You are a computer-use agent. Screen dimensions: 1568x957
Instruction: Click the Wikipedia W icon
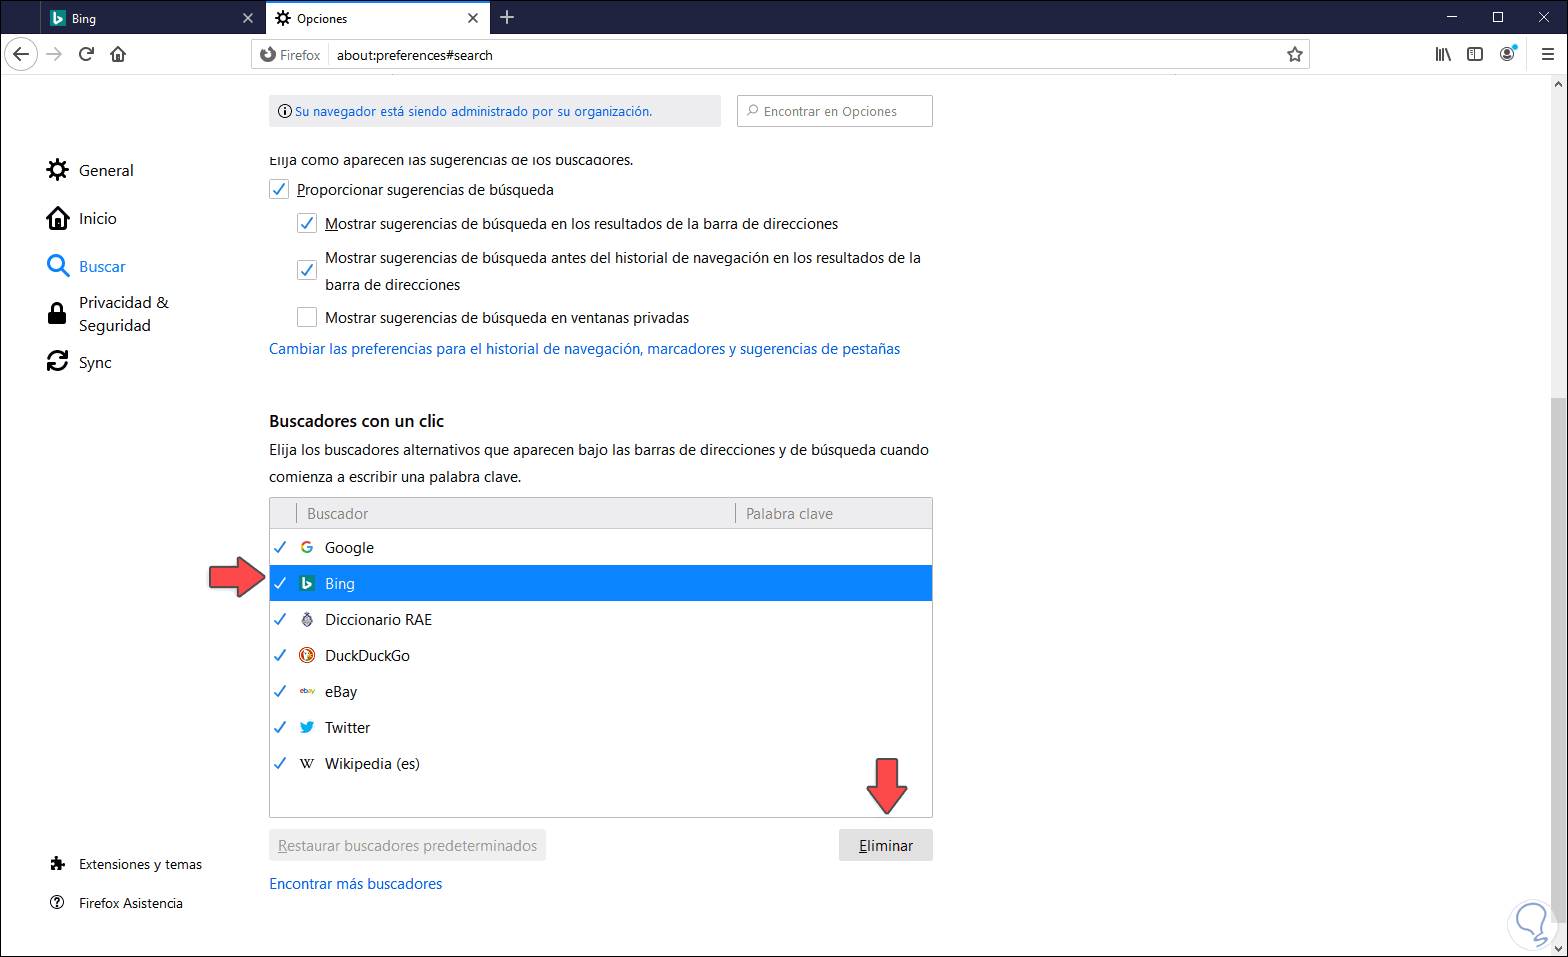(x=307, y=763)
